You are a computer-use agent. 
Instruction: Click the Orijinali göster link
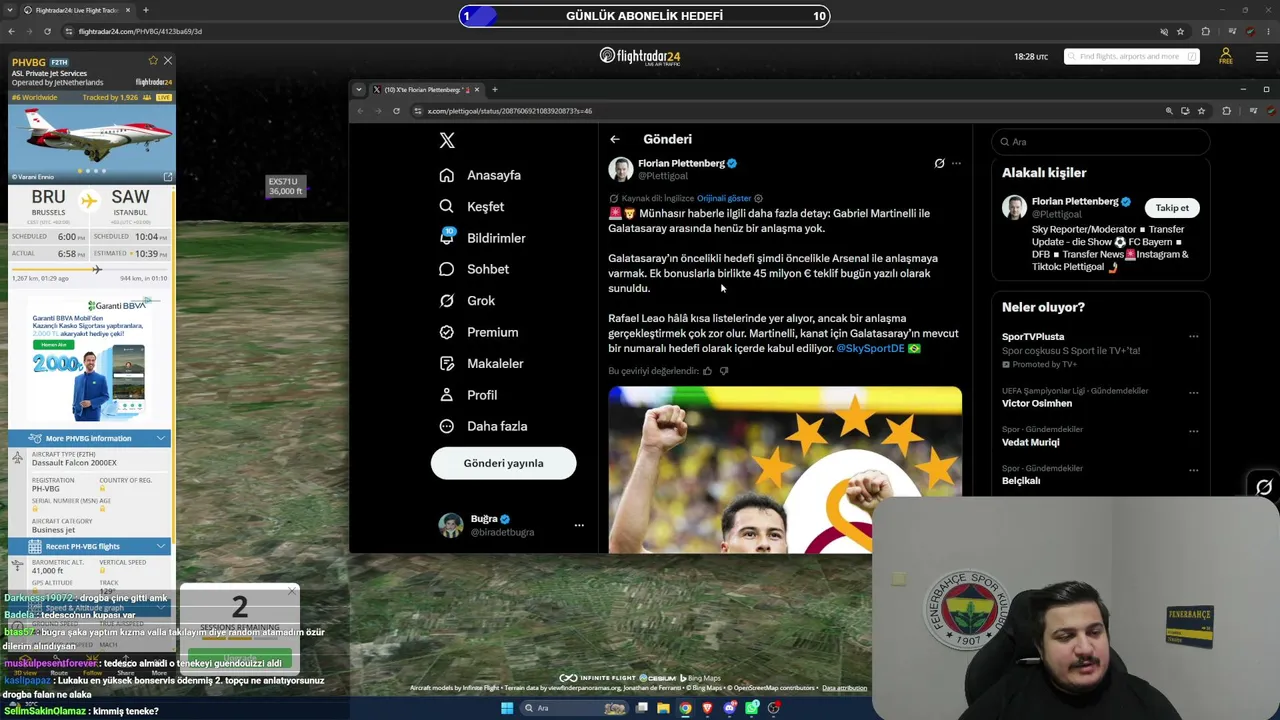pyautogui.click(x=724, y=198)
